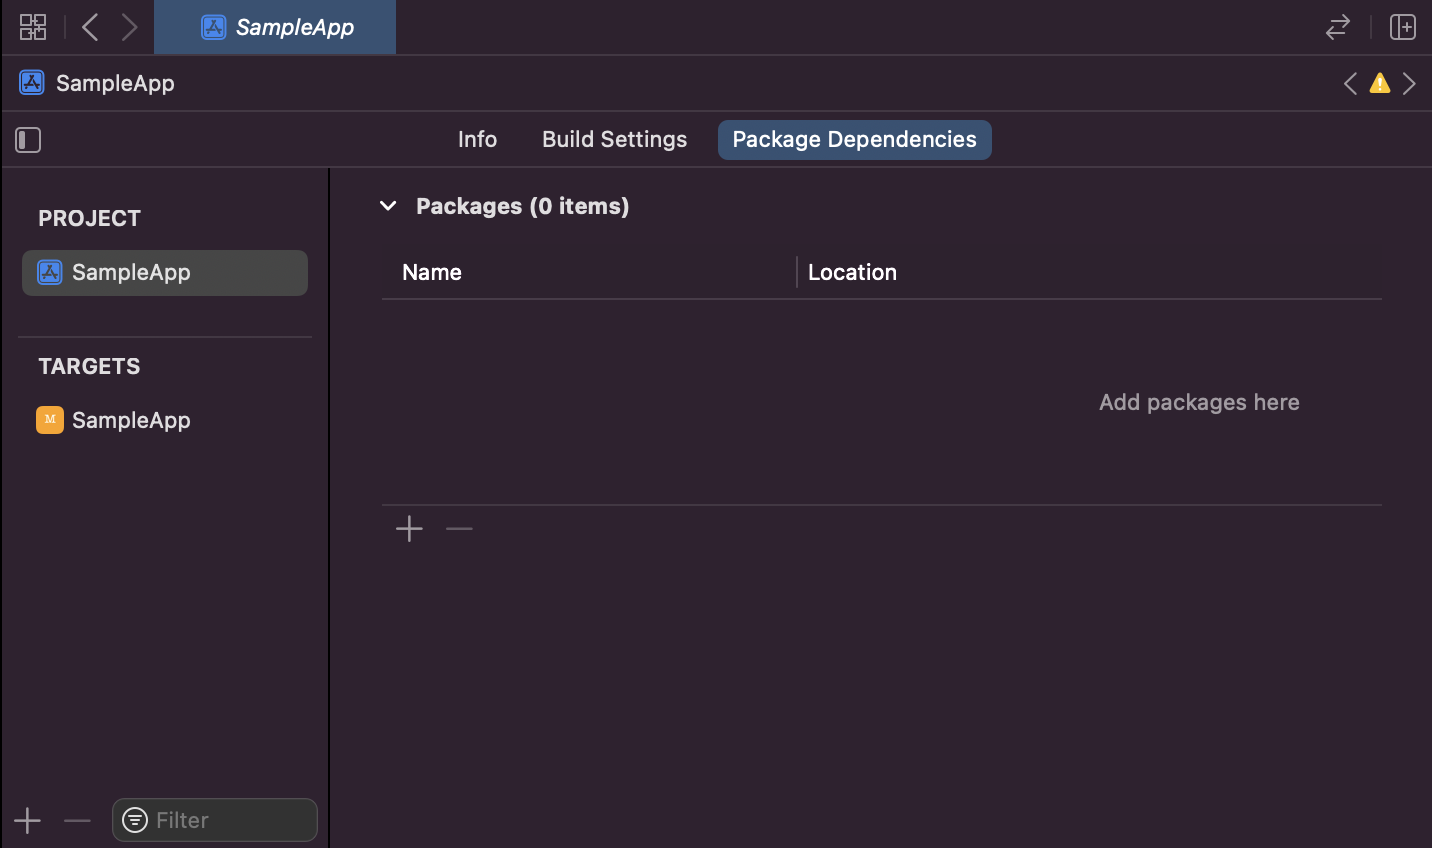This screenshot has width=1432, height=848.
Task: Jump to previous issue arrow
Action: [x=1350, y=83]
